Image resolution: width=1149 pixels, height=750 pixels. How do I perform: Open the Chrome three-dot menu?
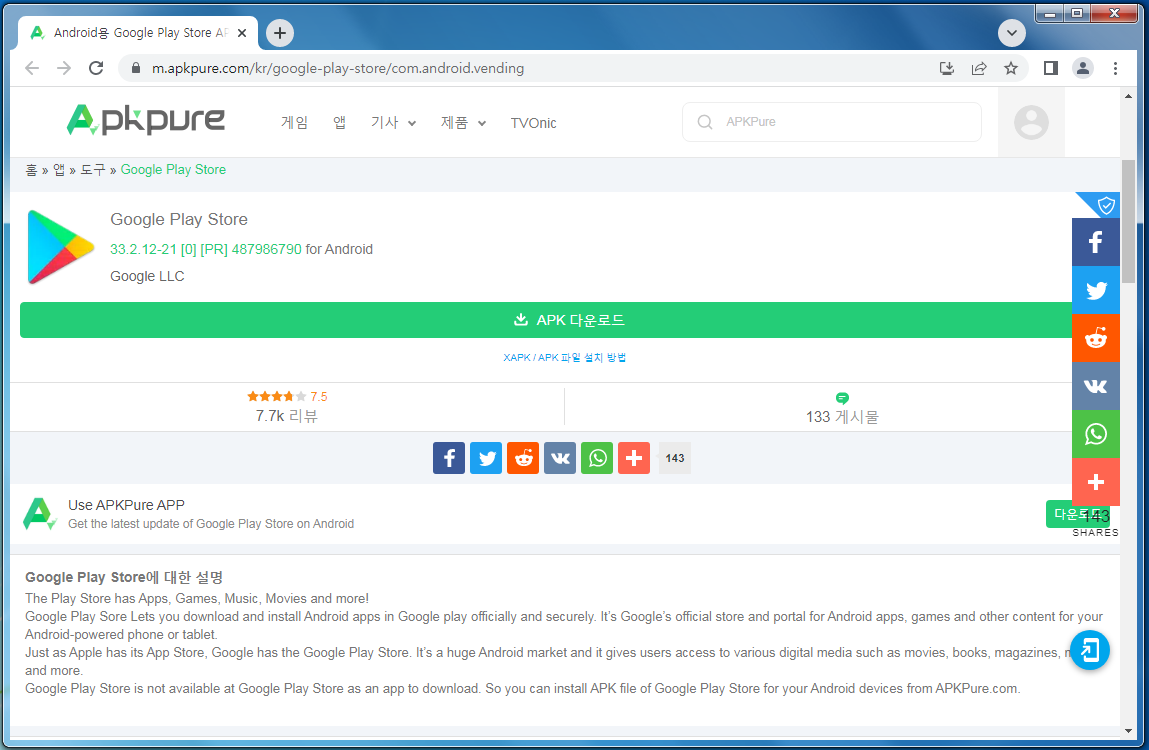click(x=1115, y=68)
